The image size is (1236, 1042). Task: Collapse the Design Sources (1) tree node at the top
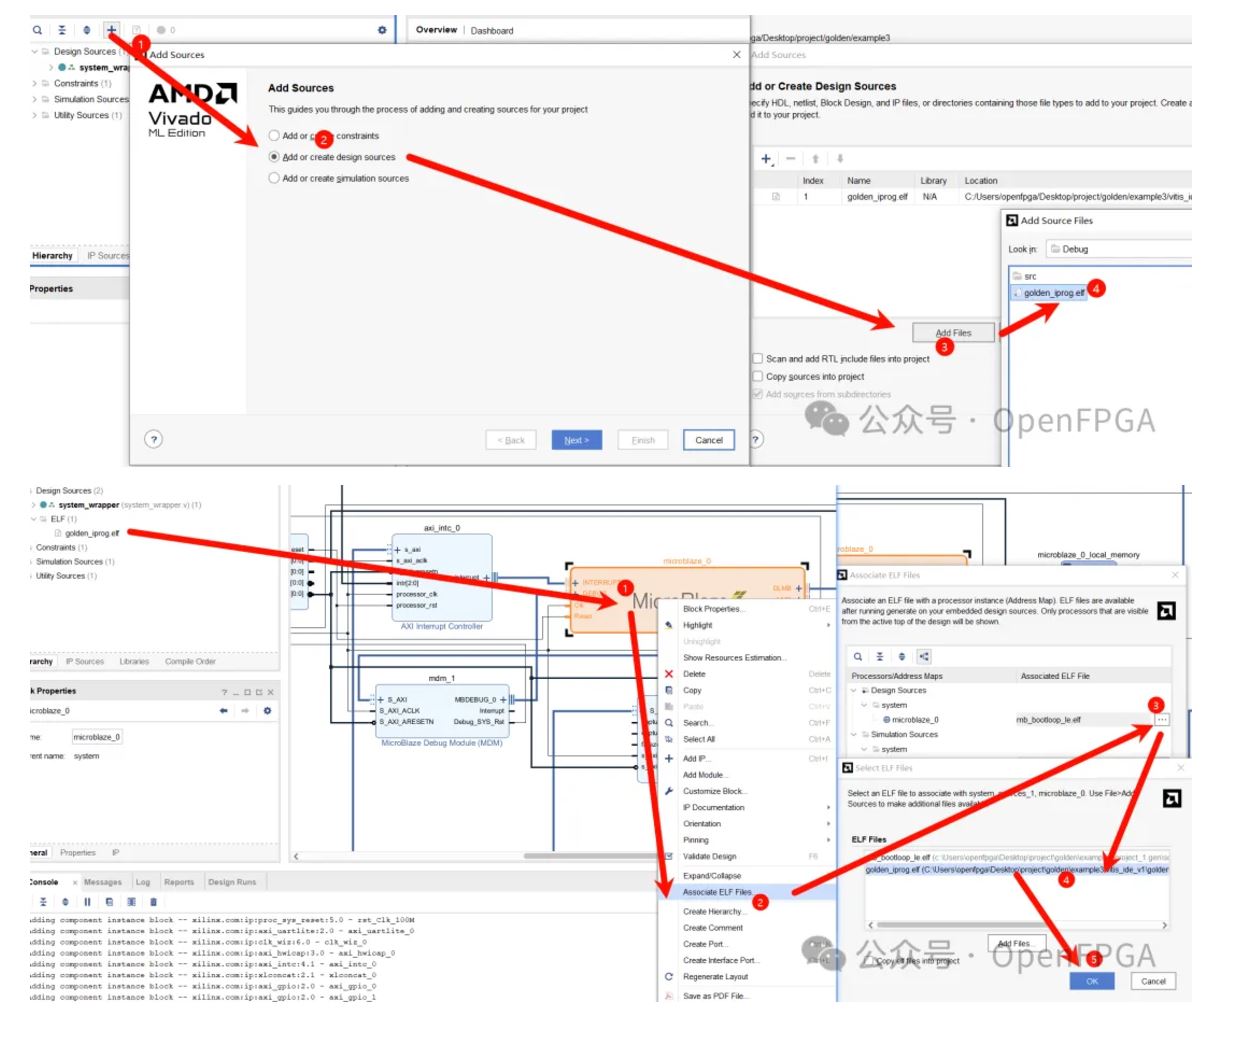[35, 51]
